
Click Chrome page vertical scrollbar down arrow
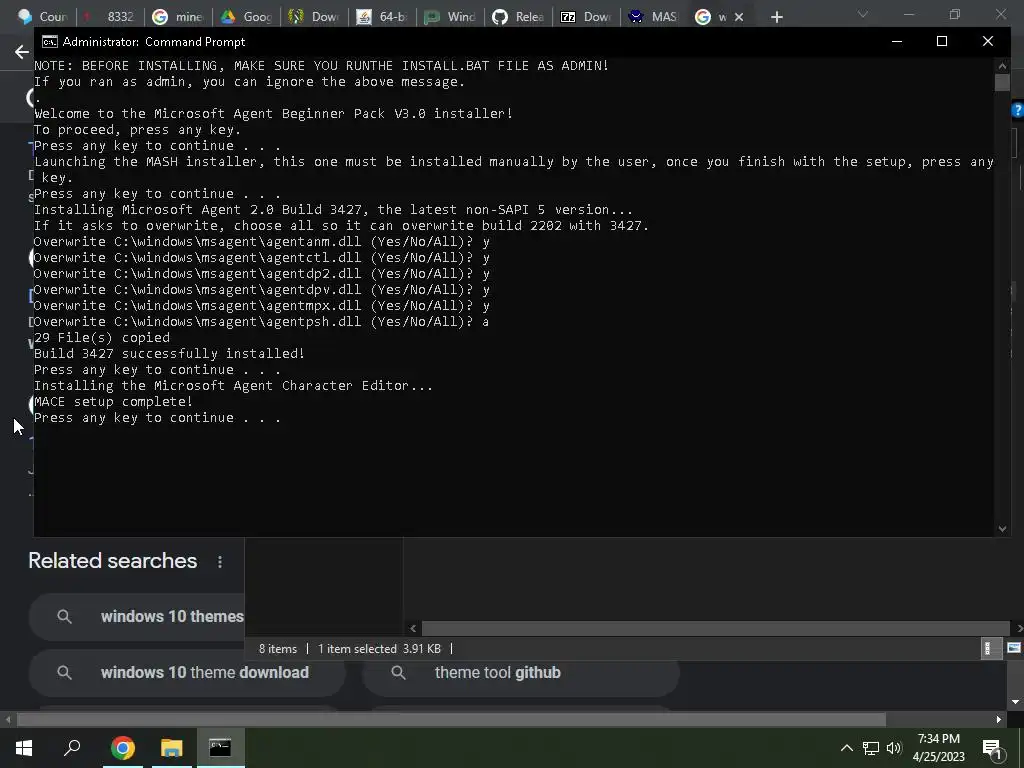[x=1015, y=702]
